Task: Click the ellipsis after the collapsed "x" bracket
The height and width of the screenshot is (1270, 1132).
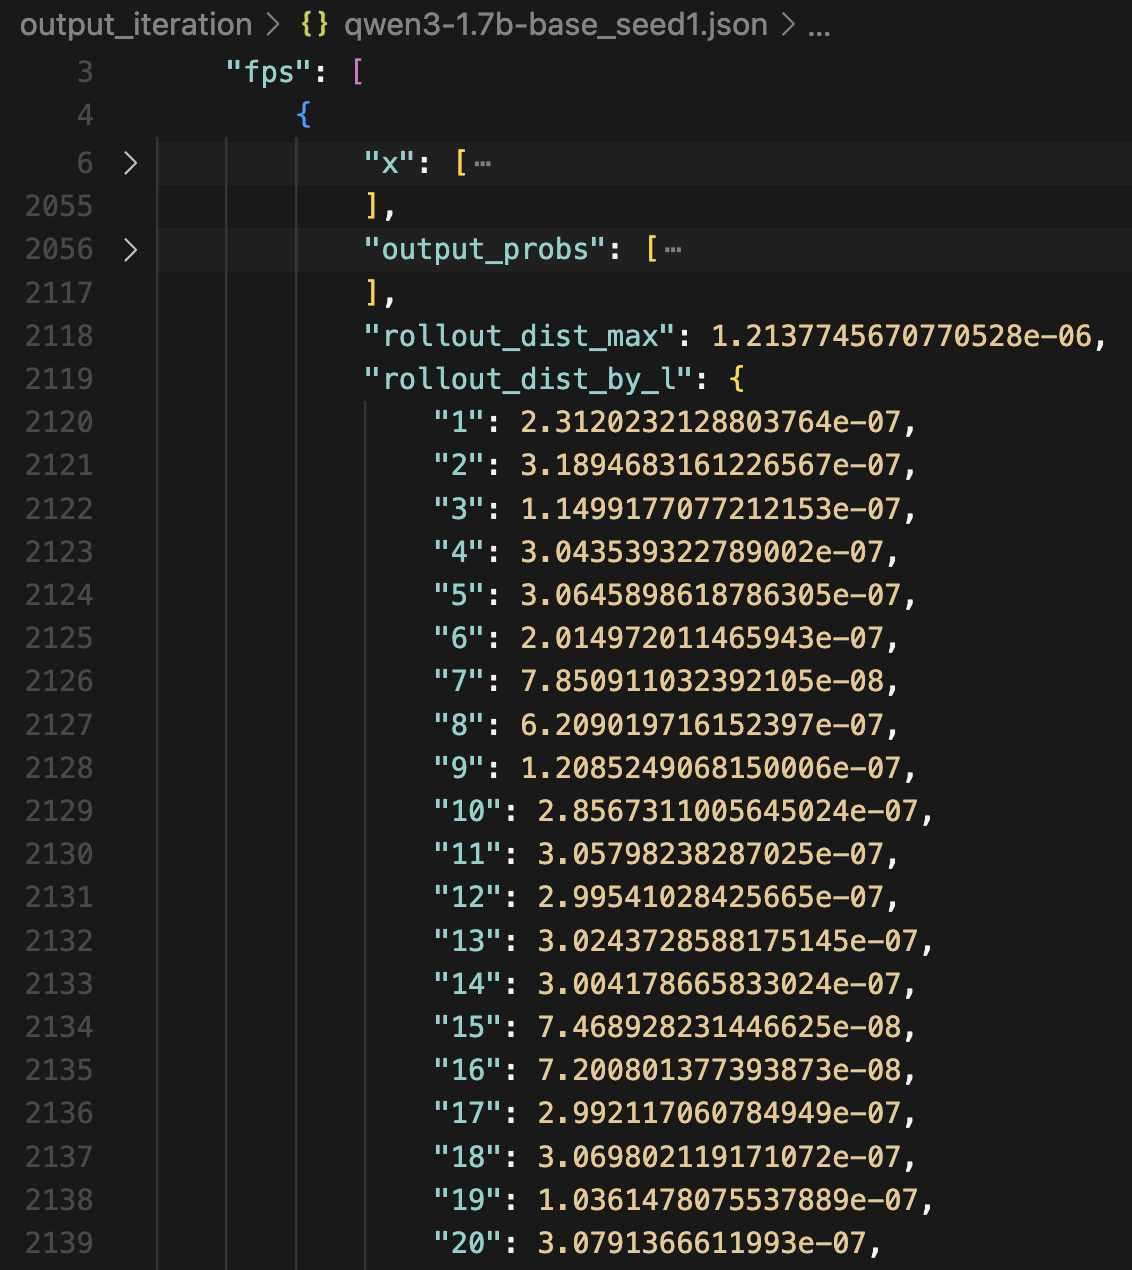Action: point(483,163)
